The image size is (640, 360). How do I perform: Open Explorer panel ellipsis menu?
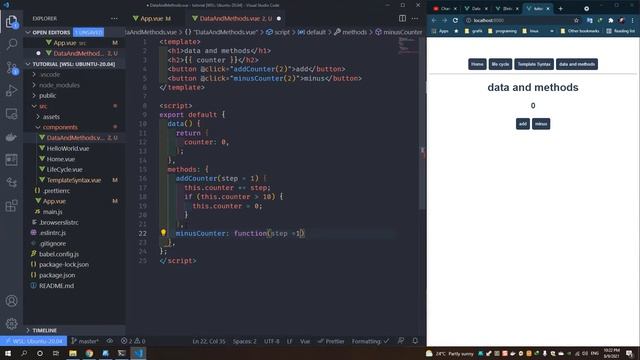pos(114,18)
